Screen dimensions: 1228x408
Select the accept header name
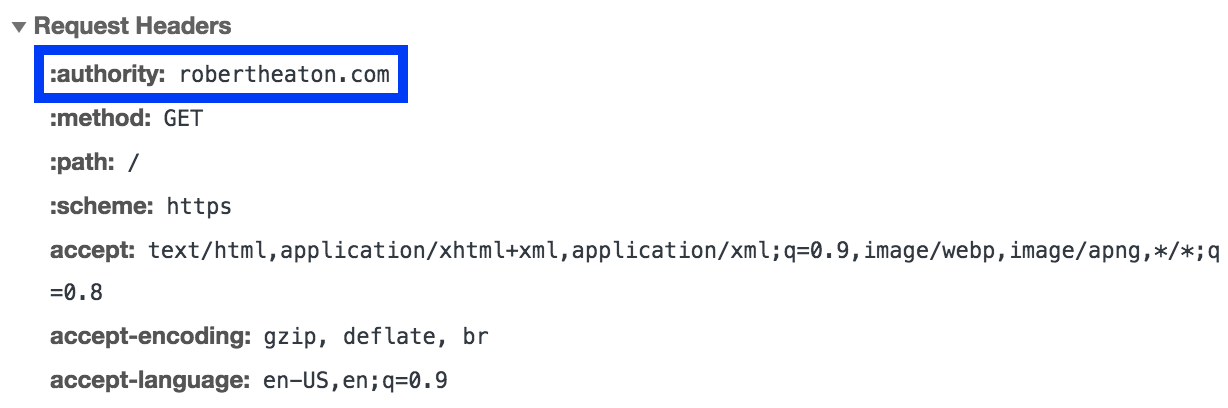coord(92,250)
